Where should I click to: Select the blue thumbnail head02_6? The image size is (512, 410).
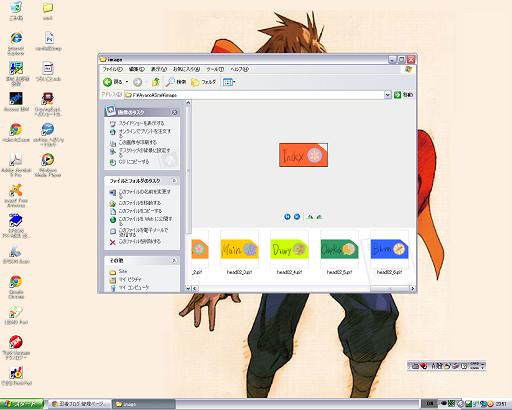click(389, 249)
